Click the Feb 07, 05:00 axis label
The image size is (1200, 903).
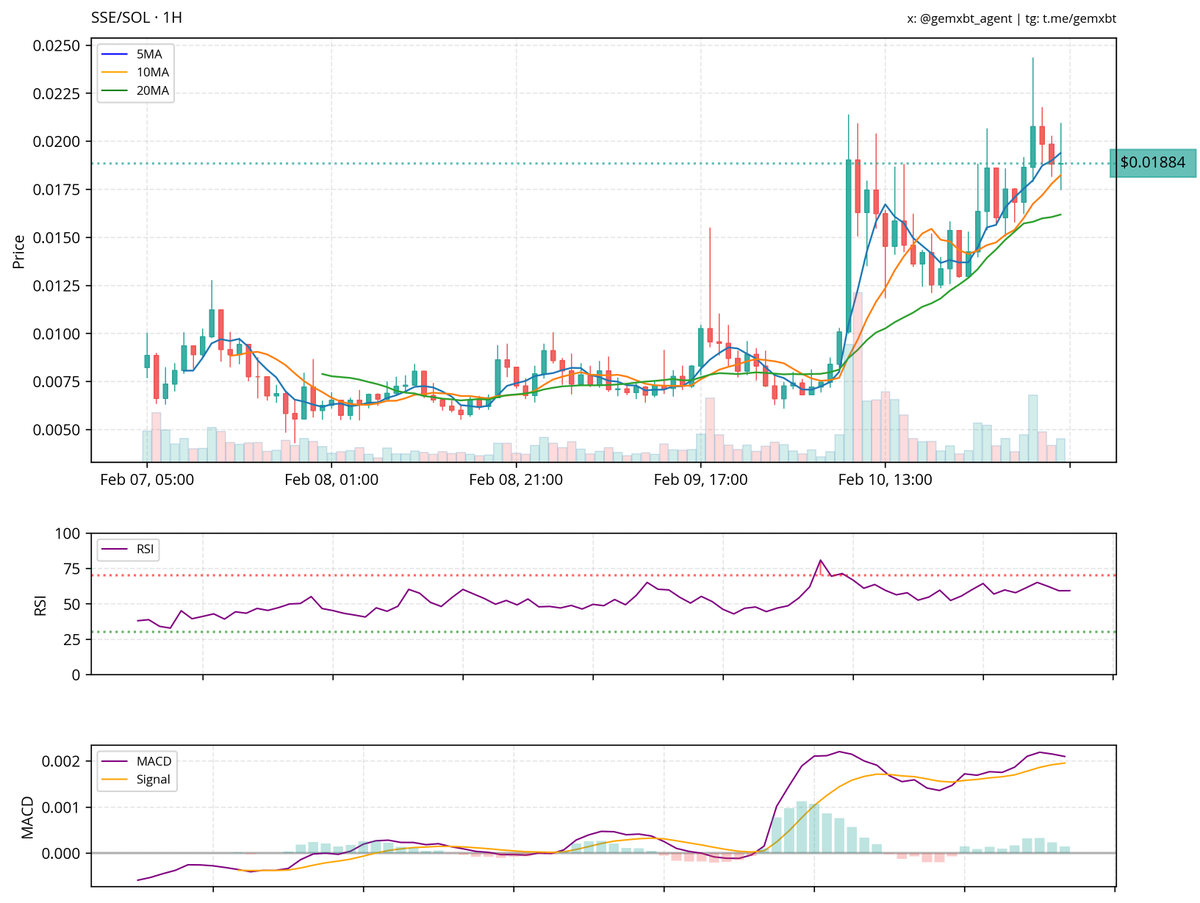click(147, 480)
